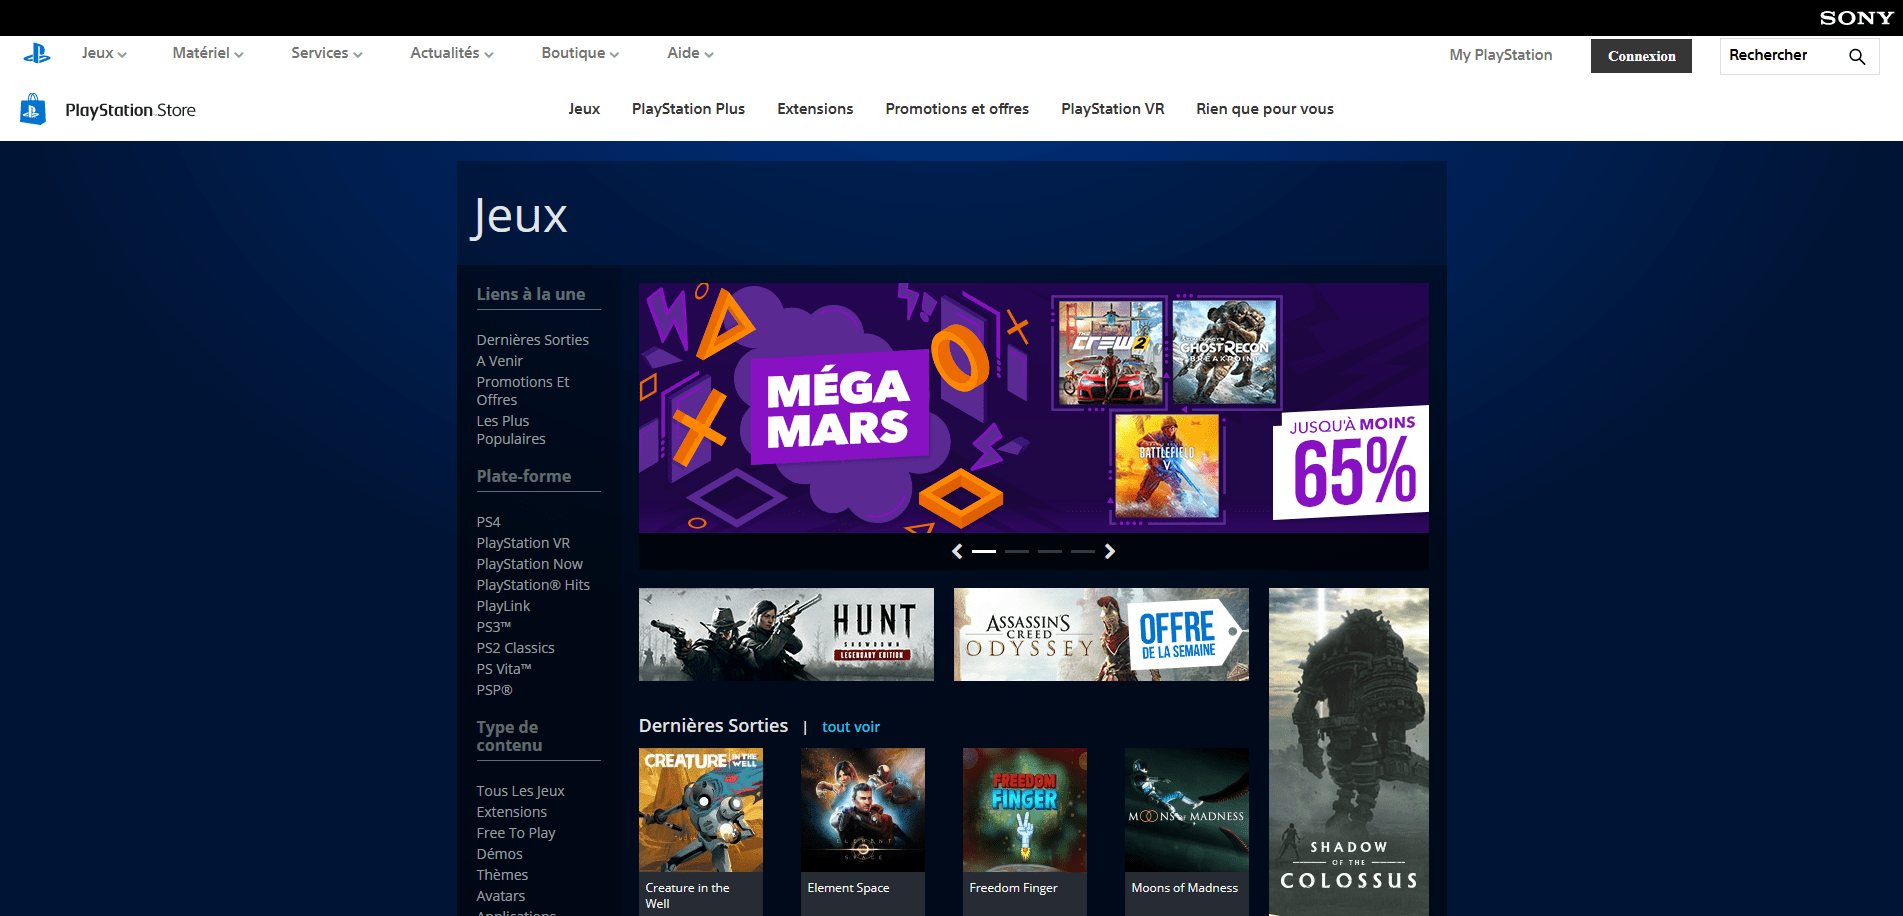1903x916 pixels.
Task: Select Les Plus Populaires in sidebar
Action: [511, 430]
